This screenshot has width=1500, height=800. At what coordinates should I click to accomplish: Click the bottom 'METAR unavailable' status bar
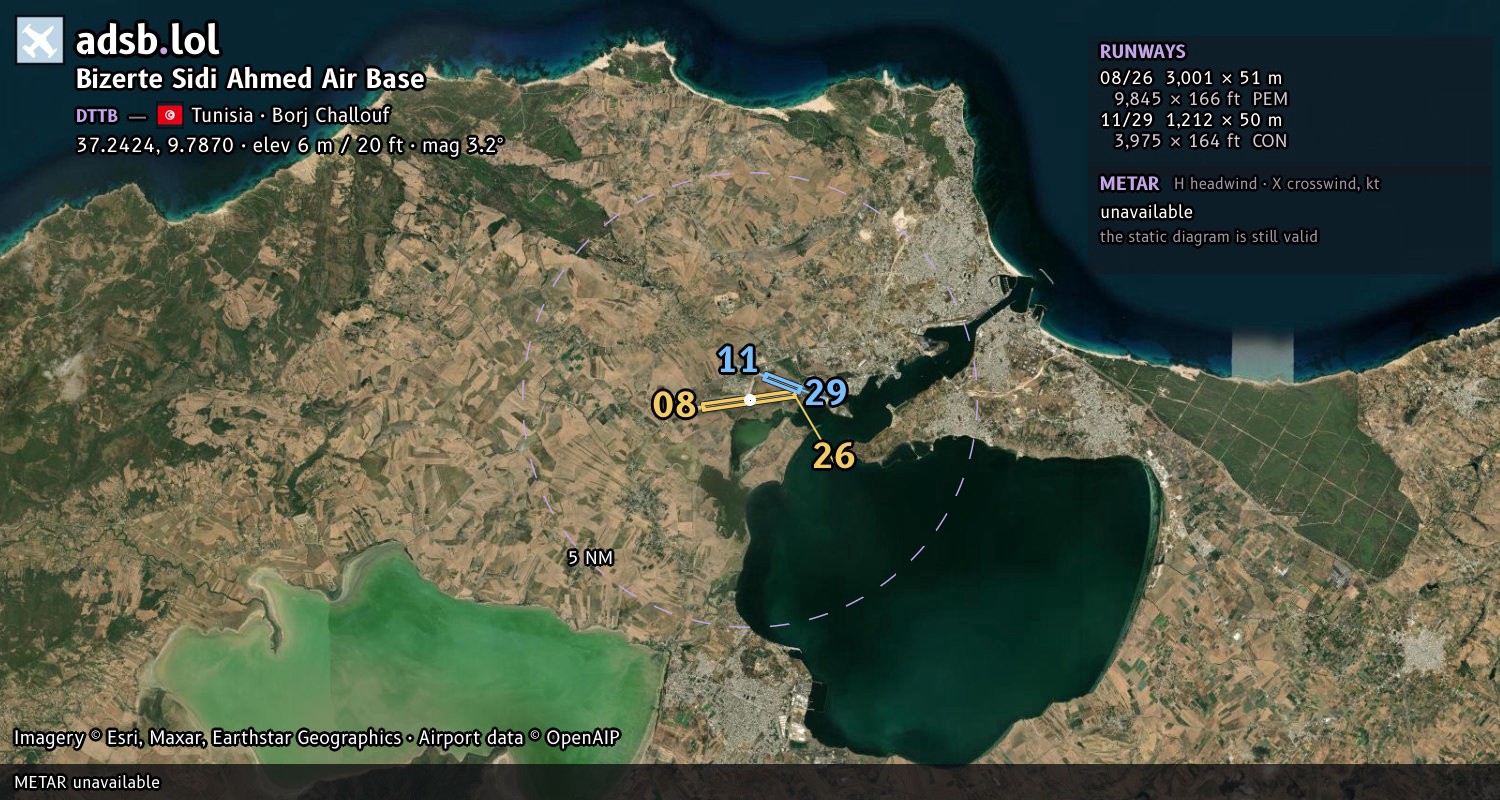click(750, 782)
